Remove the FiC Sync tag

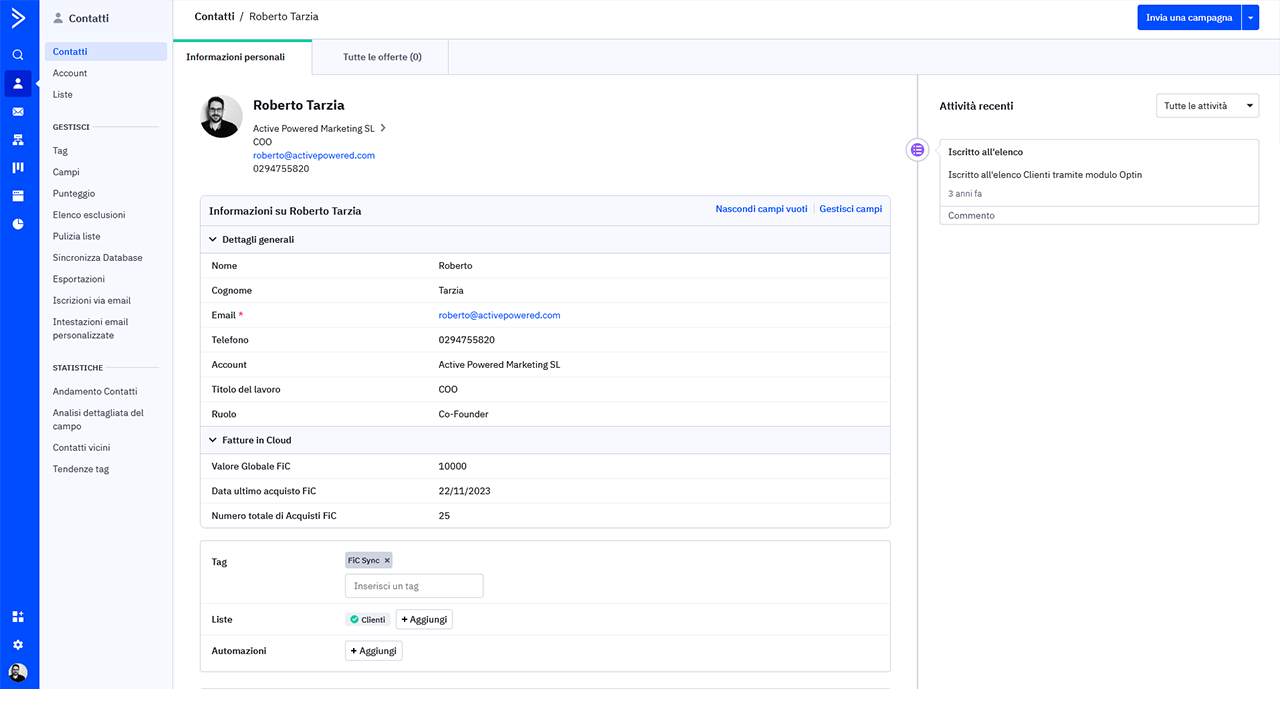(387, 561)
